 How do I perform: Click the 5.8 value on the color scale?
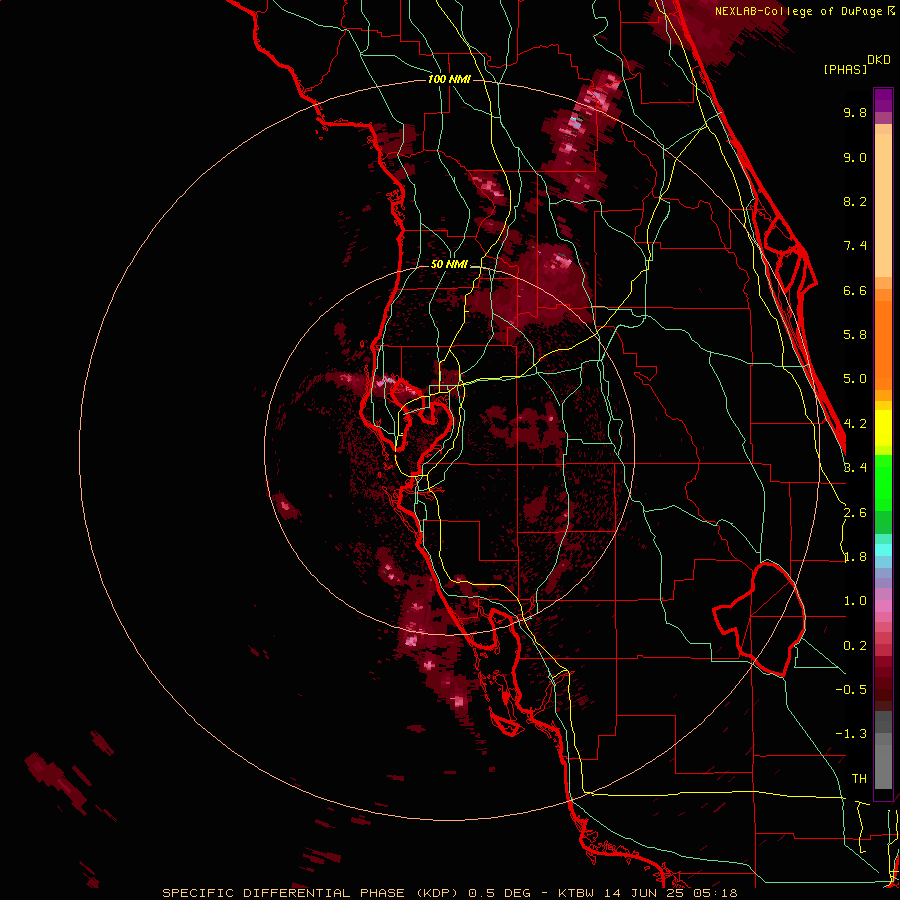855,335
